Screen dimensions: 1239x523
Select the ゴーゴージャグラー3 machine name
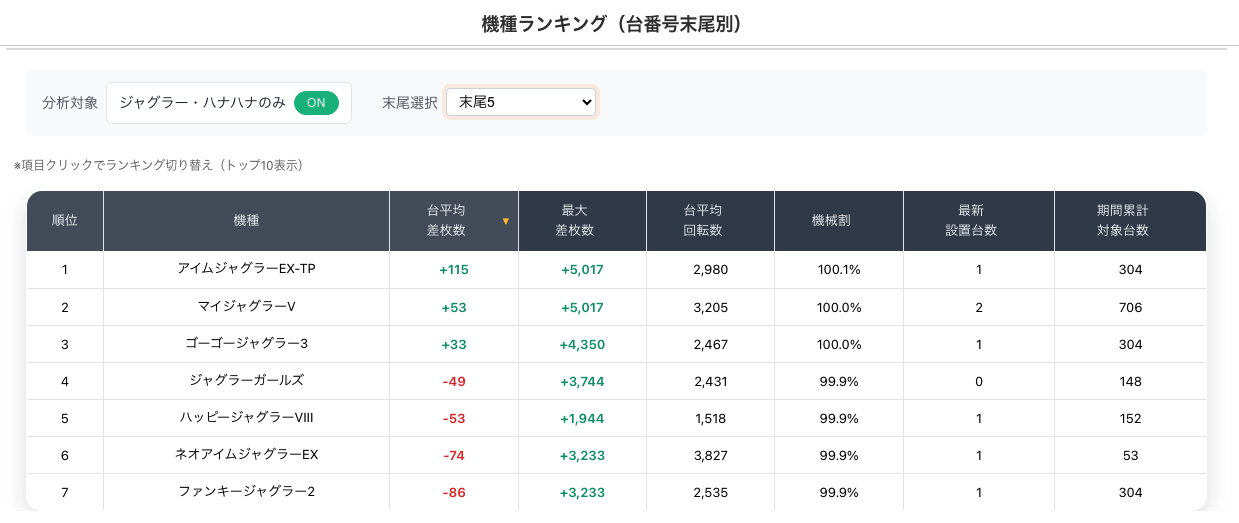(x=246, y=344)
